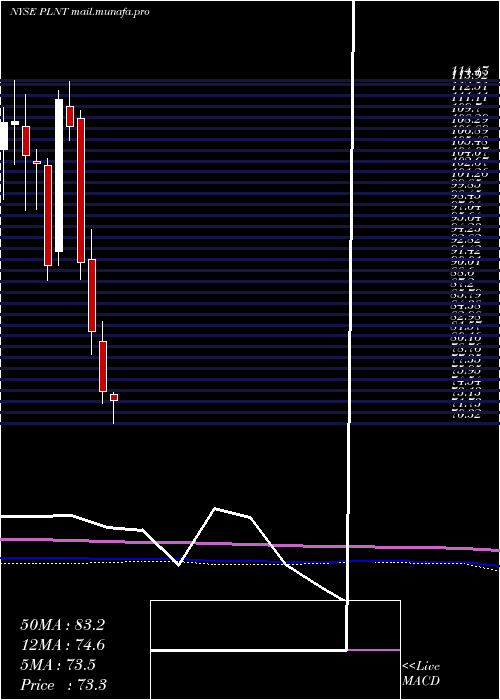The width and height of the screenshot is (500, 700).
Task: Click the tall white candlestick body
Action: pyautogui.click(x=59, y=175)
